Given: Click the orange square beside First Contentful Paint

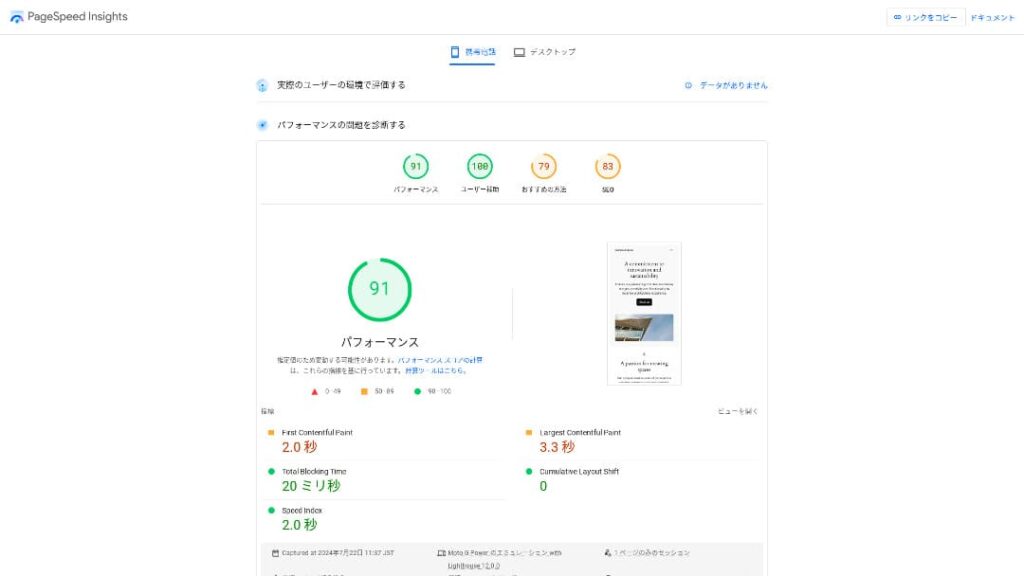Looking at the screenshot, I should pos(271,432).
